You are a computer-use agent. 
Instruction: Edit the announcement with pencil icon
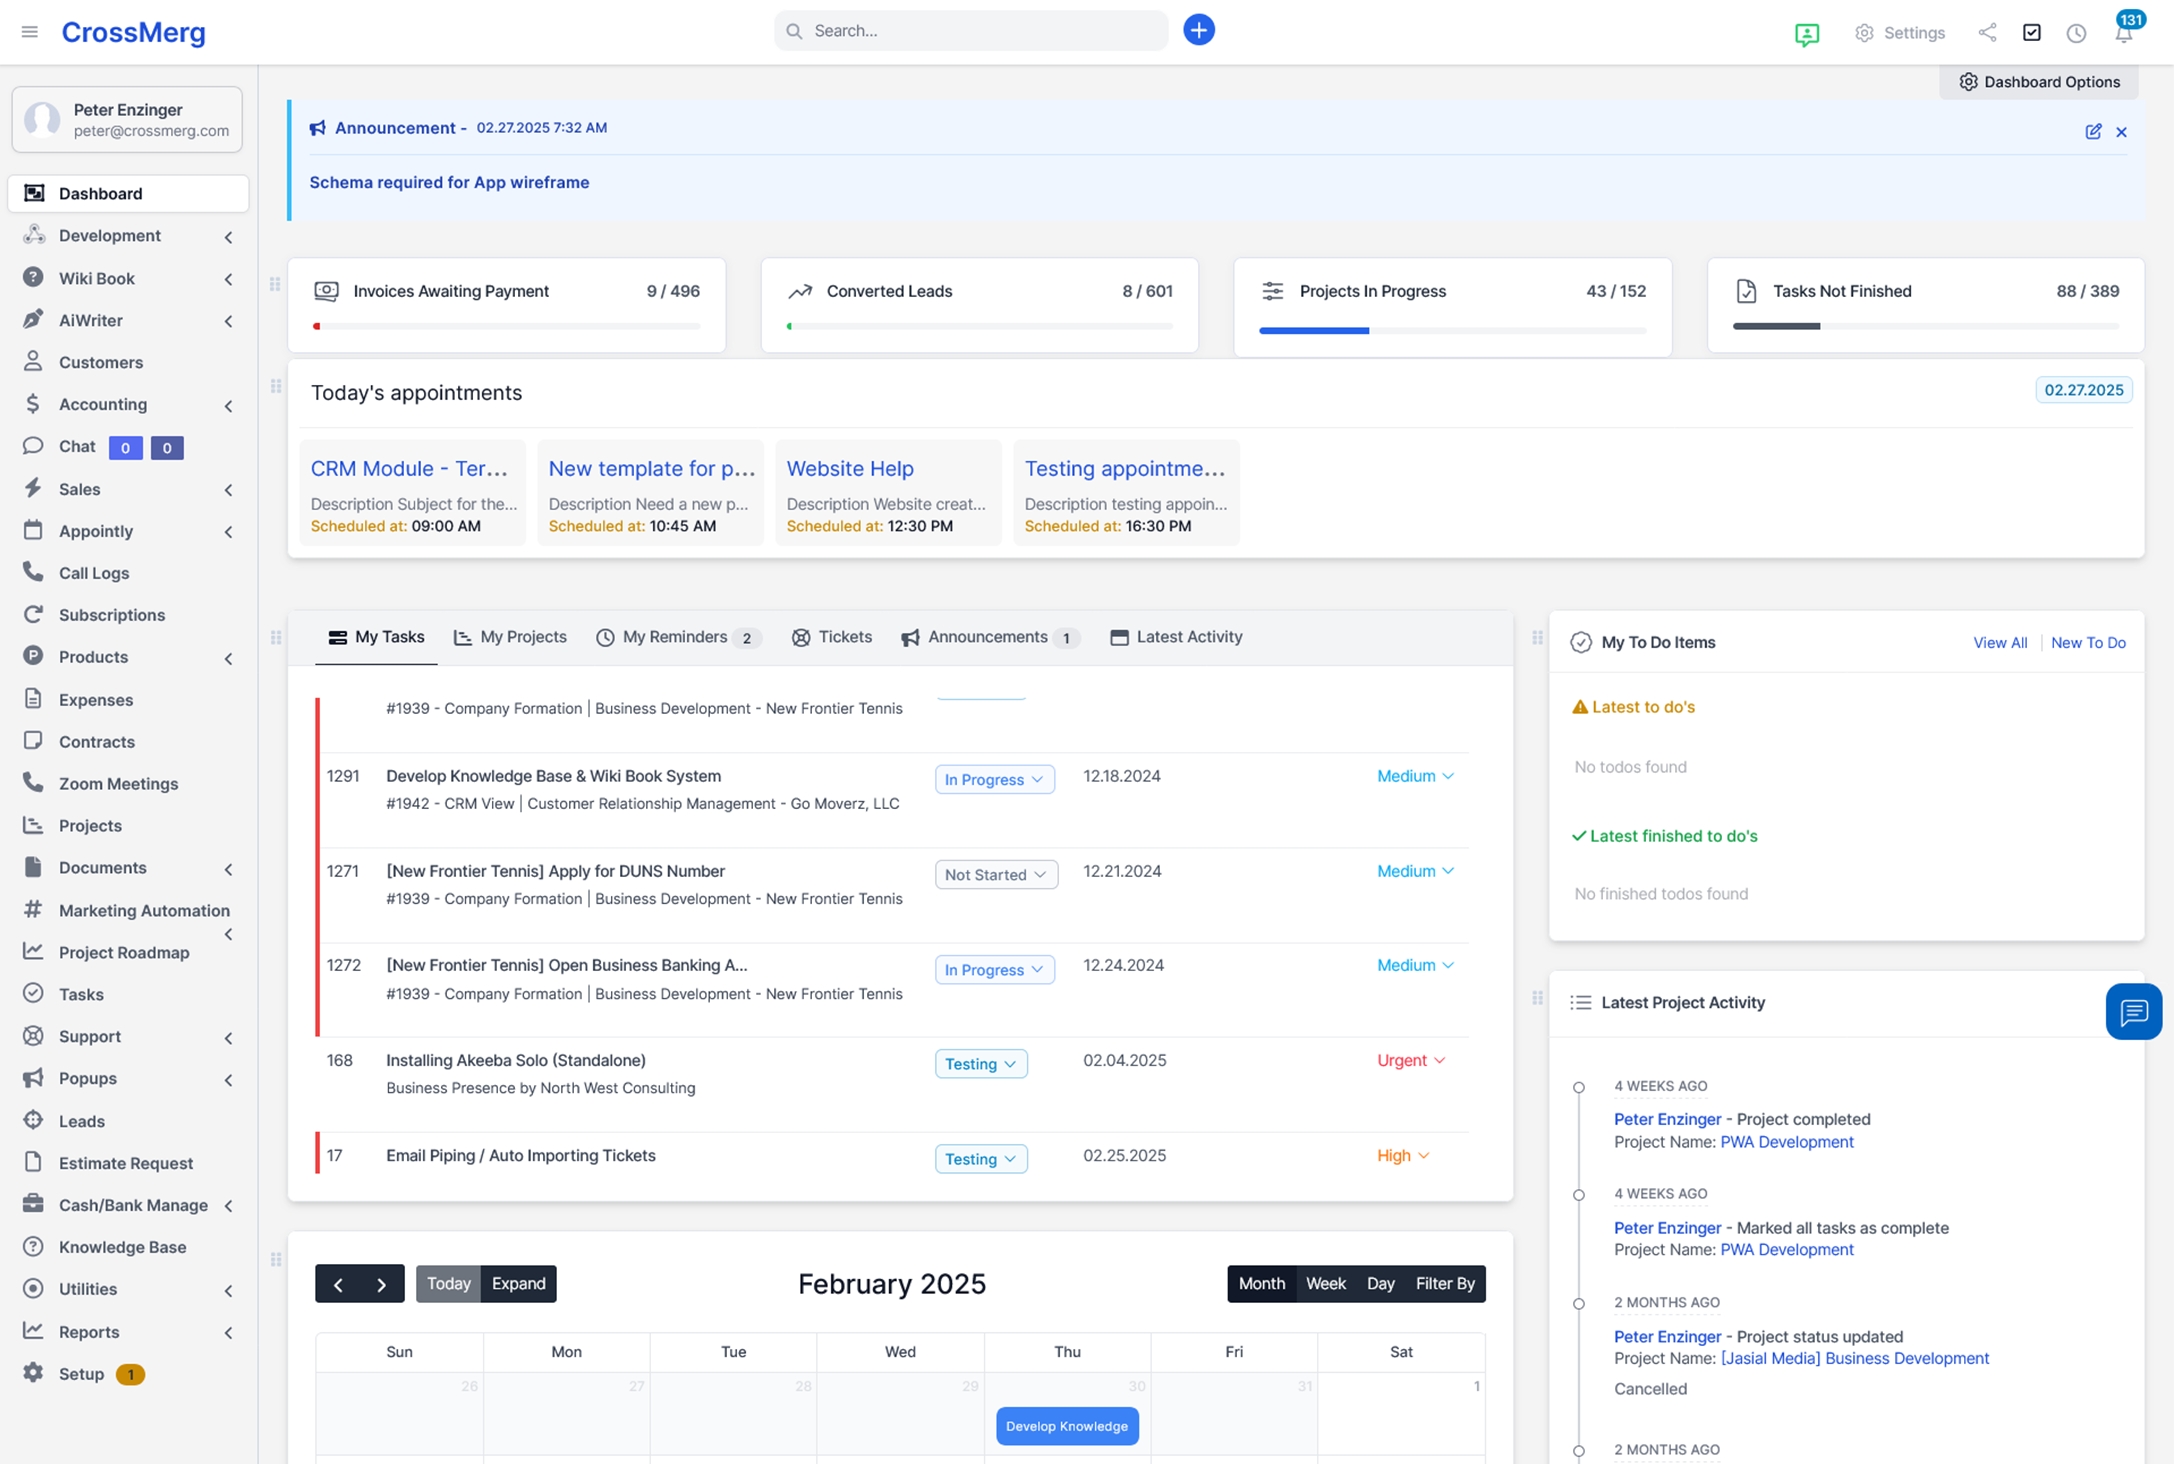click(x=2093, y=132)
